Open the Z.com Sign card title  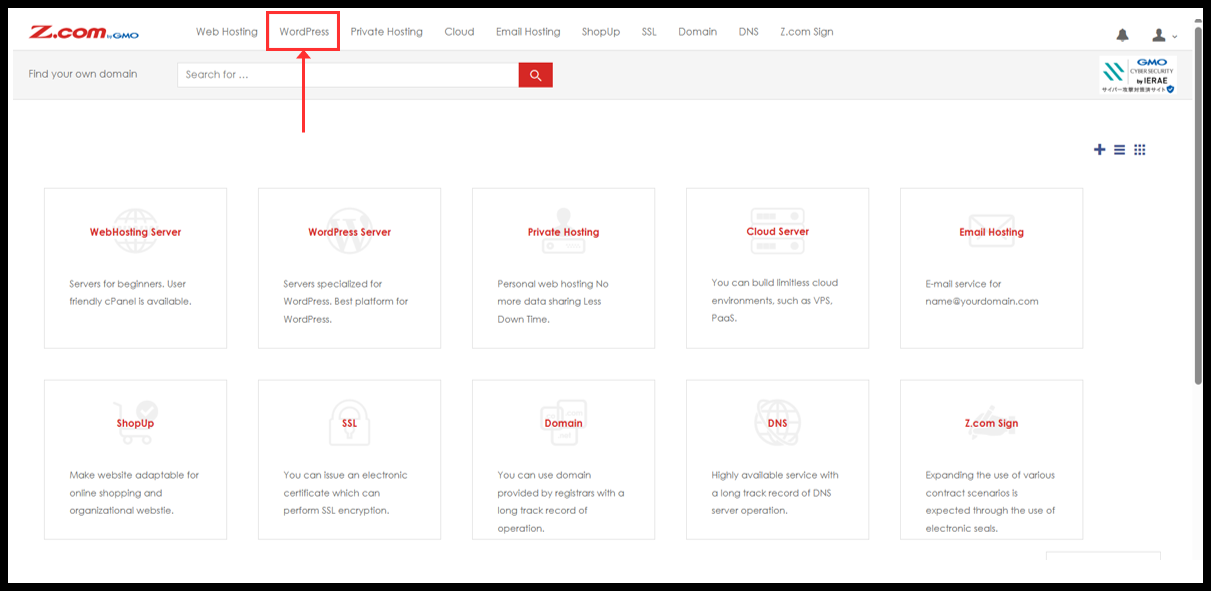992,423
